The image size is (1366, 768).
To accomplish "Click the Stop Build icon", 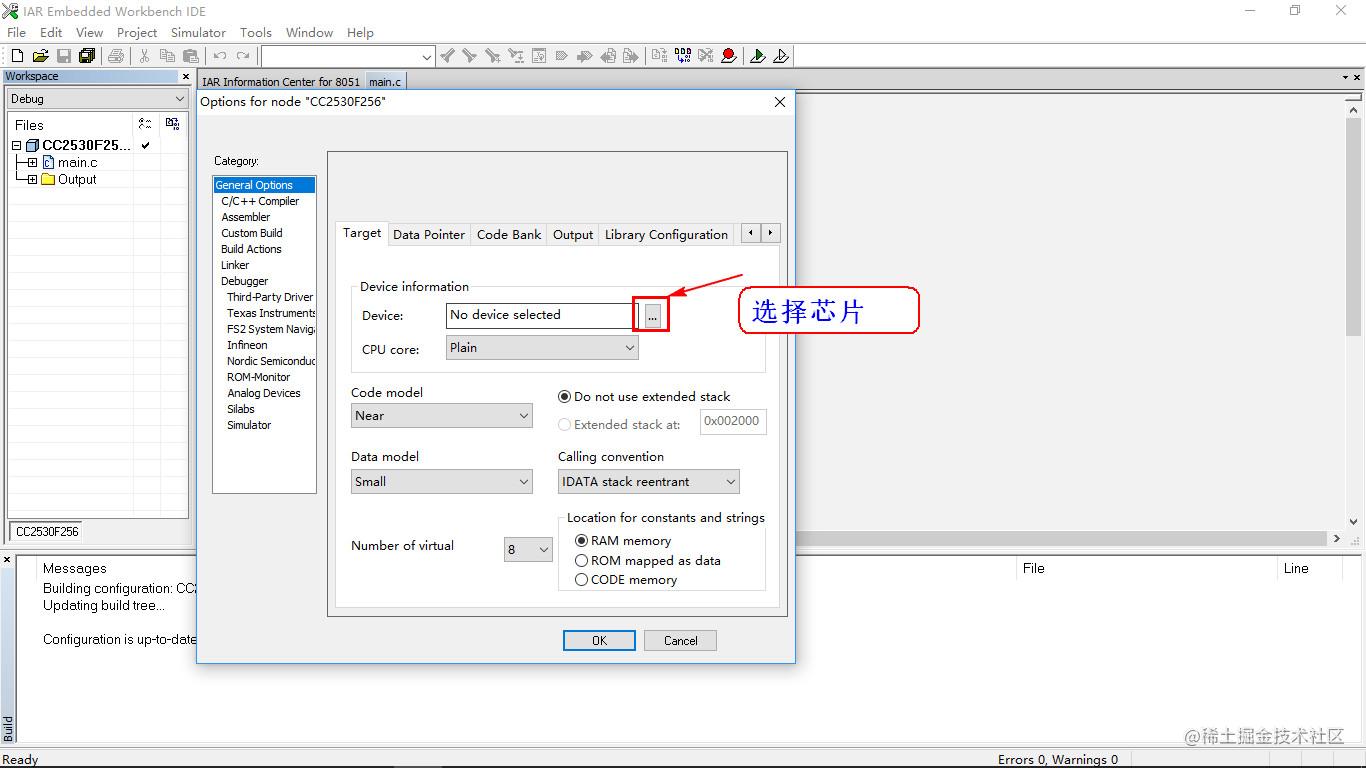I will pyautogui.click(x=706, y=56).
